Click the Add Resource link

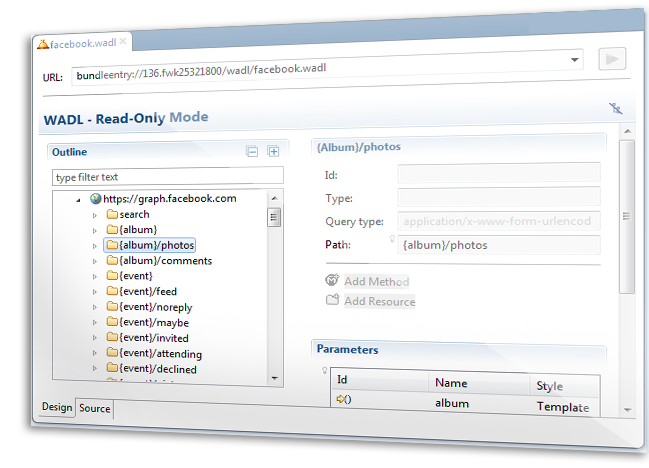(379, 302)
